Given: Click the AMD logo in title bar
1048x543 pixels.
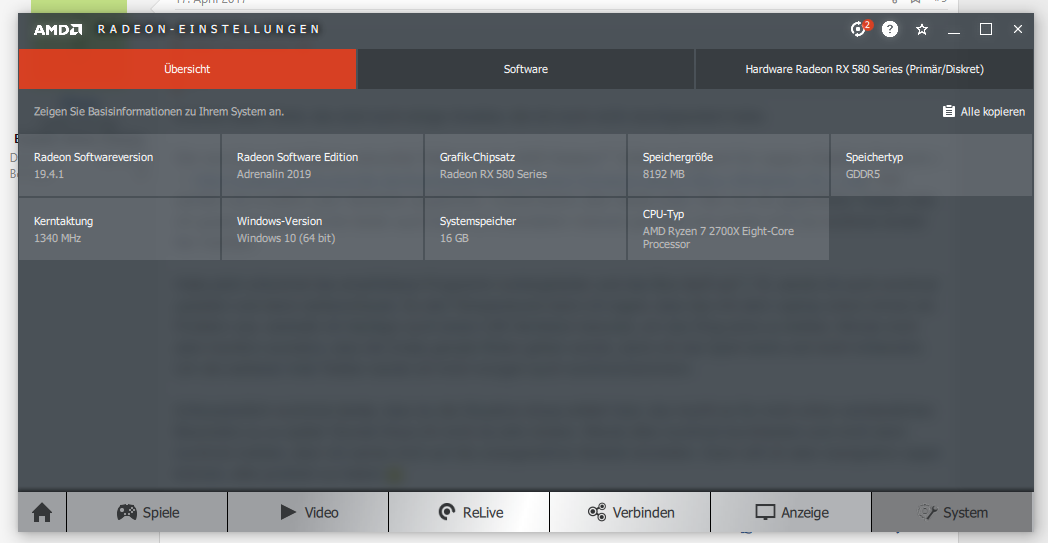Looking at the screenshot, I should coord(58,29).
